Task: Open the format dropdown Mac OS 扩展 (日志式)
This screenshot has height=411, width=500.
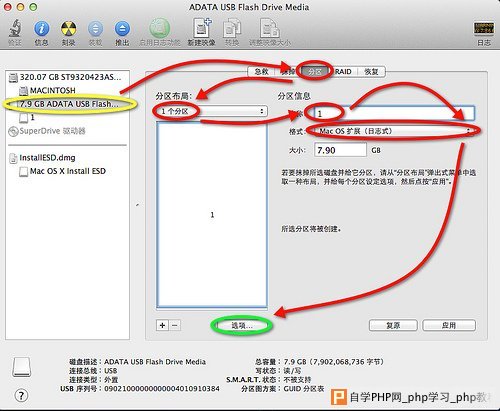Action: [x=394, y=131]
